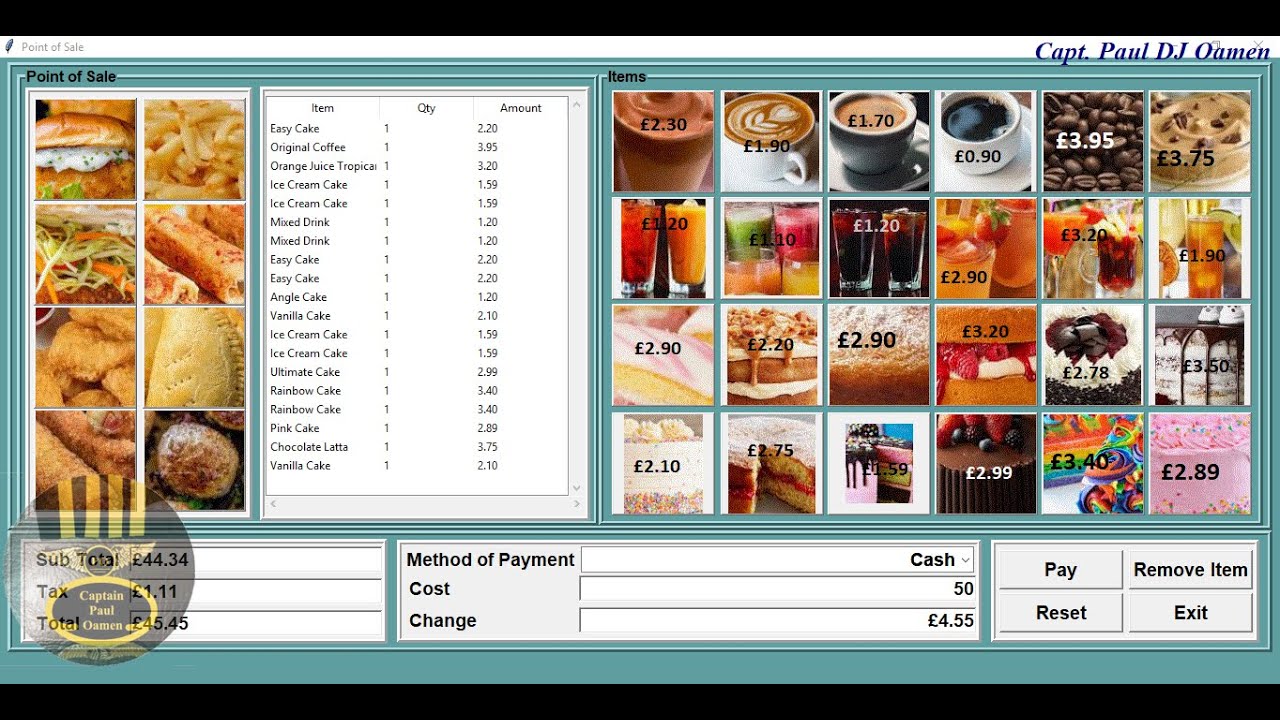
Task: Select the £2.78 black forest cake
Action: (x=1093, y=355)
